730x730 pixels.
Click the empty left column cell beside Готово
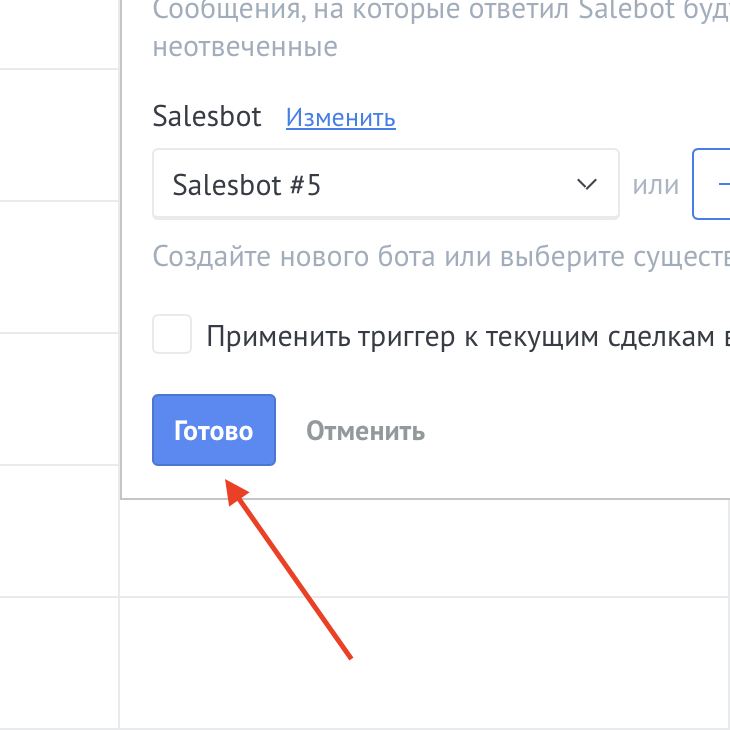point(60,398)
